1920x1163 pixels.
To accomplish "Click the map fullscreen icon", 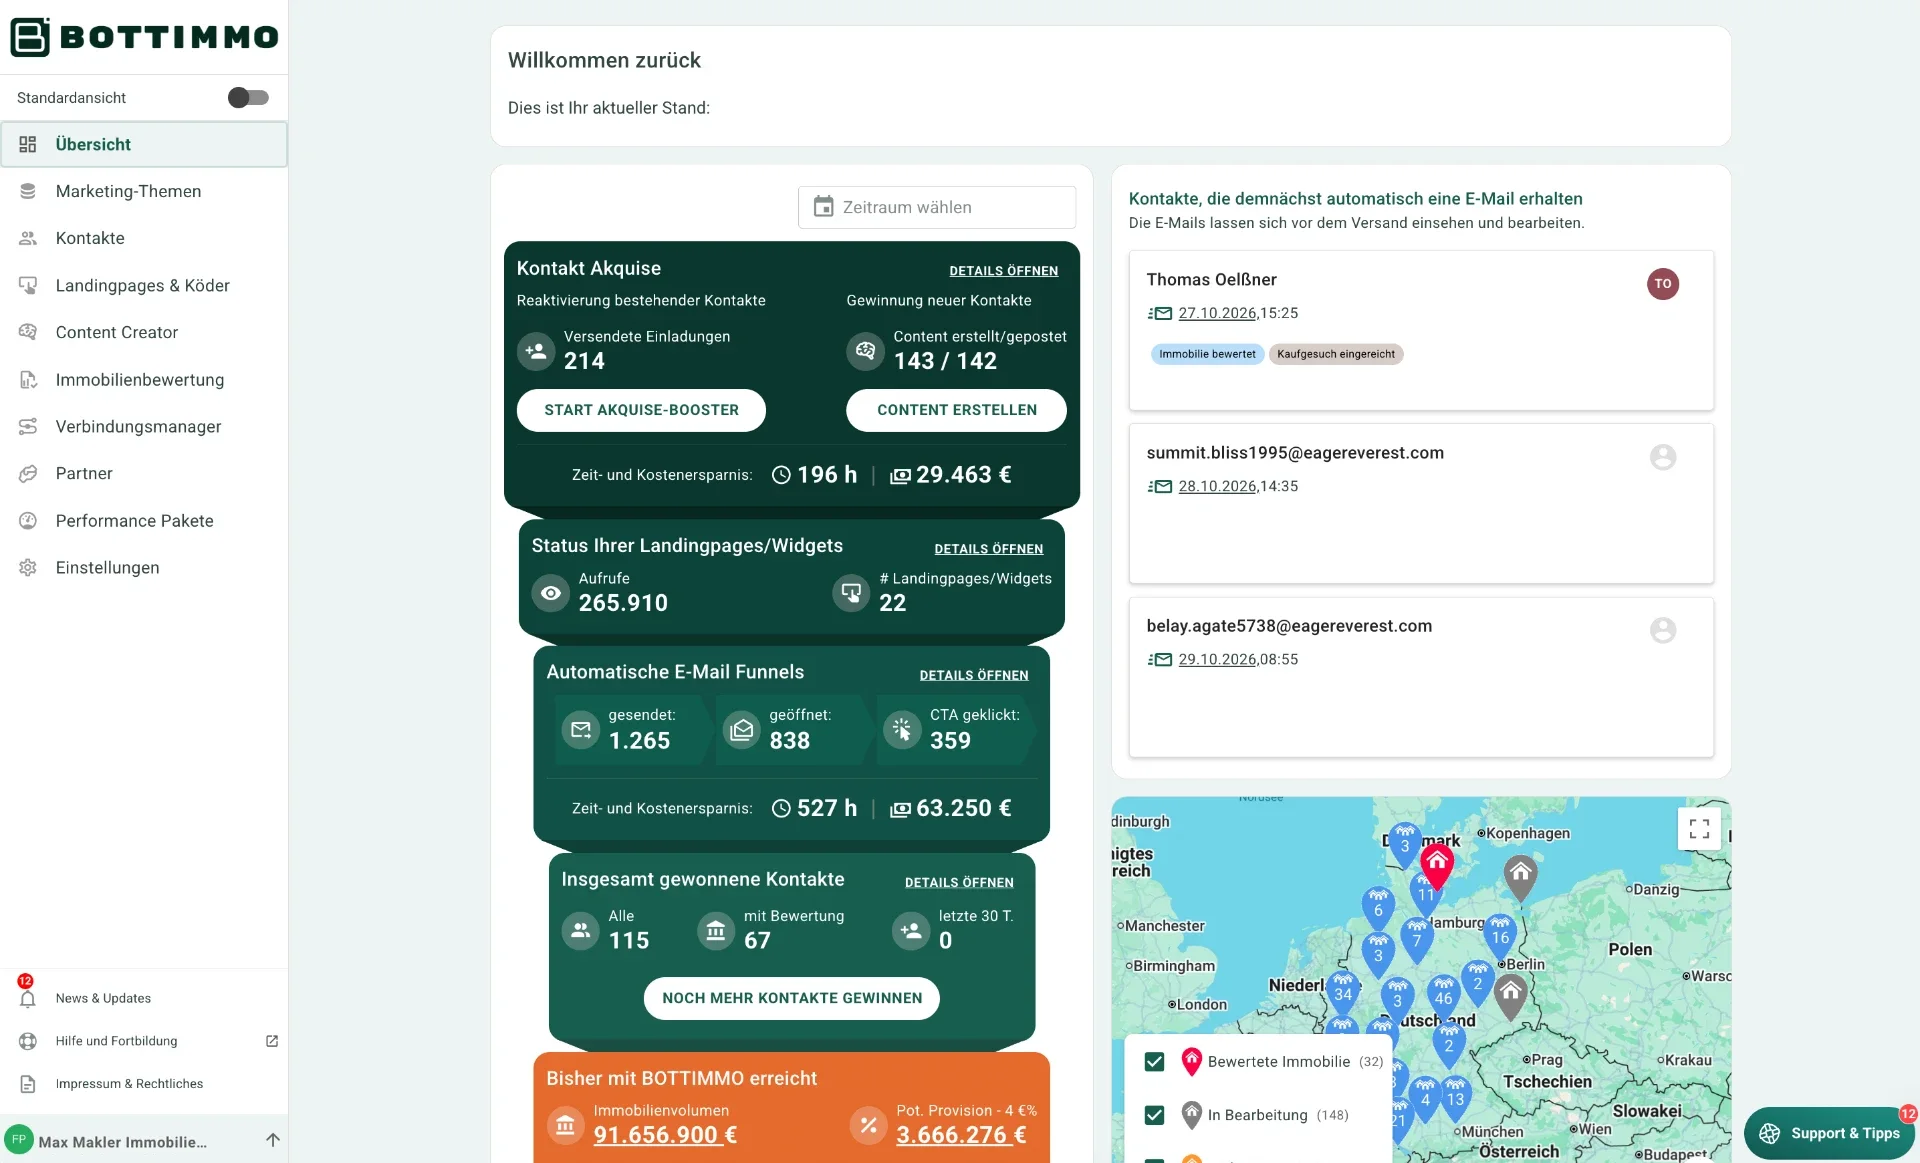I will (x=1698, y=828).
